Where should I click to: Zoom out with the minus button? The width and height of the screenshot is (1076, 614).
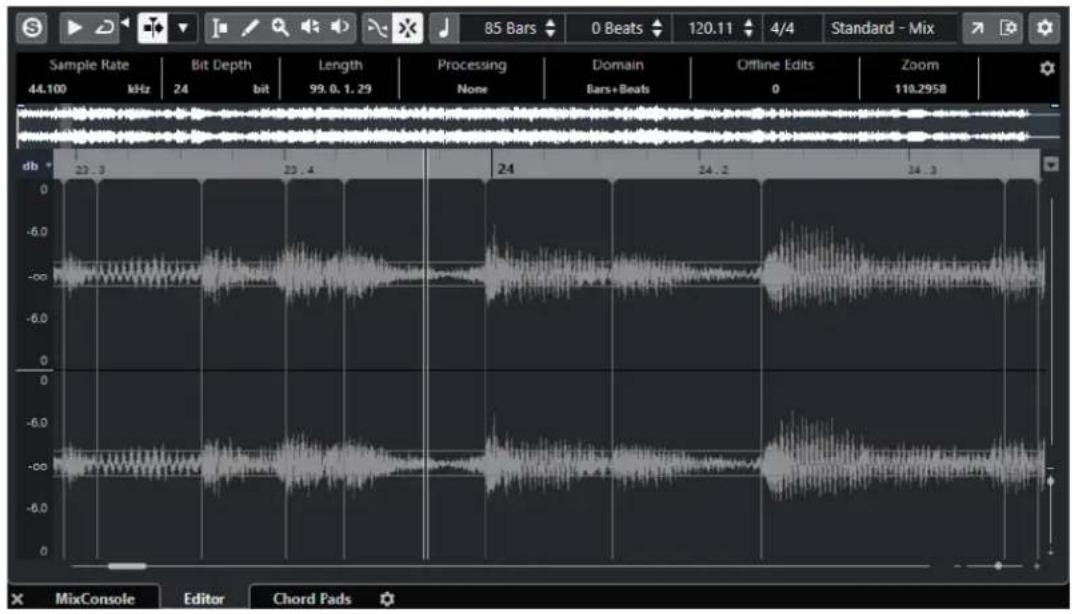(x=958, y=566)
